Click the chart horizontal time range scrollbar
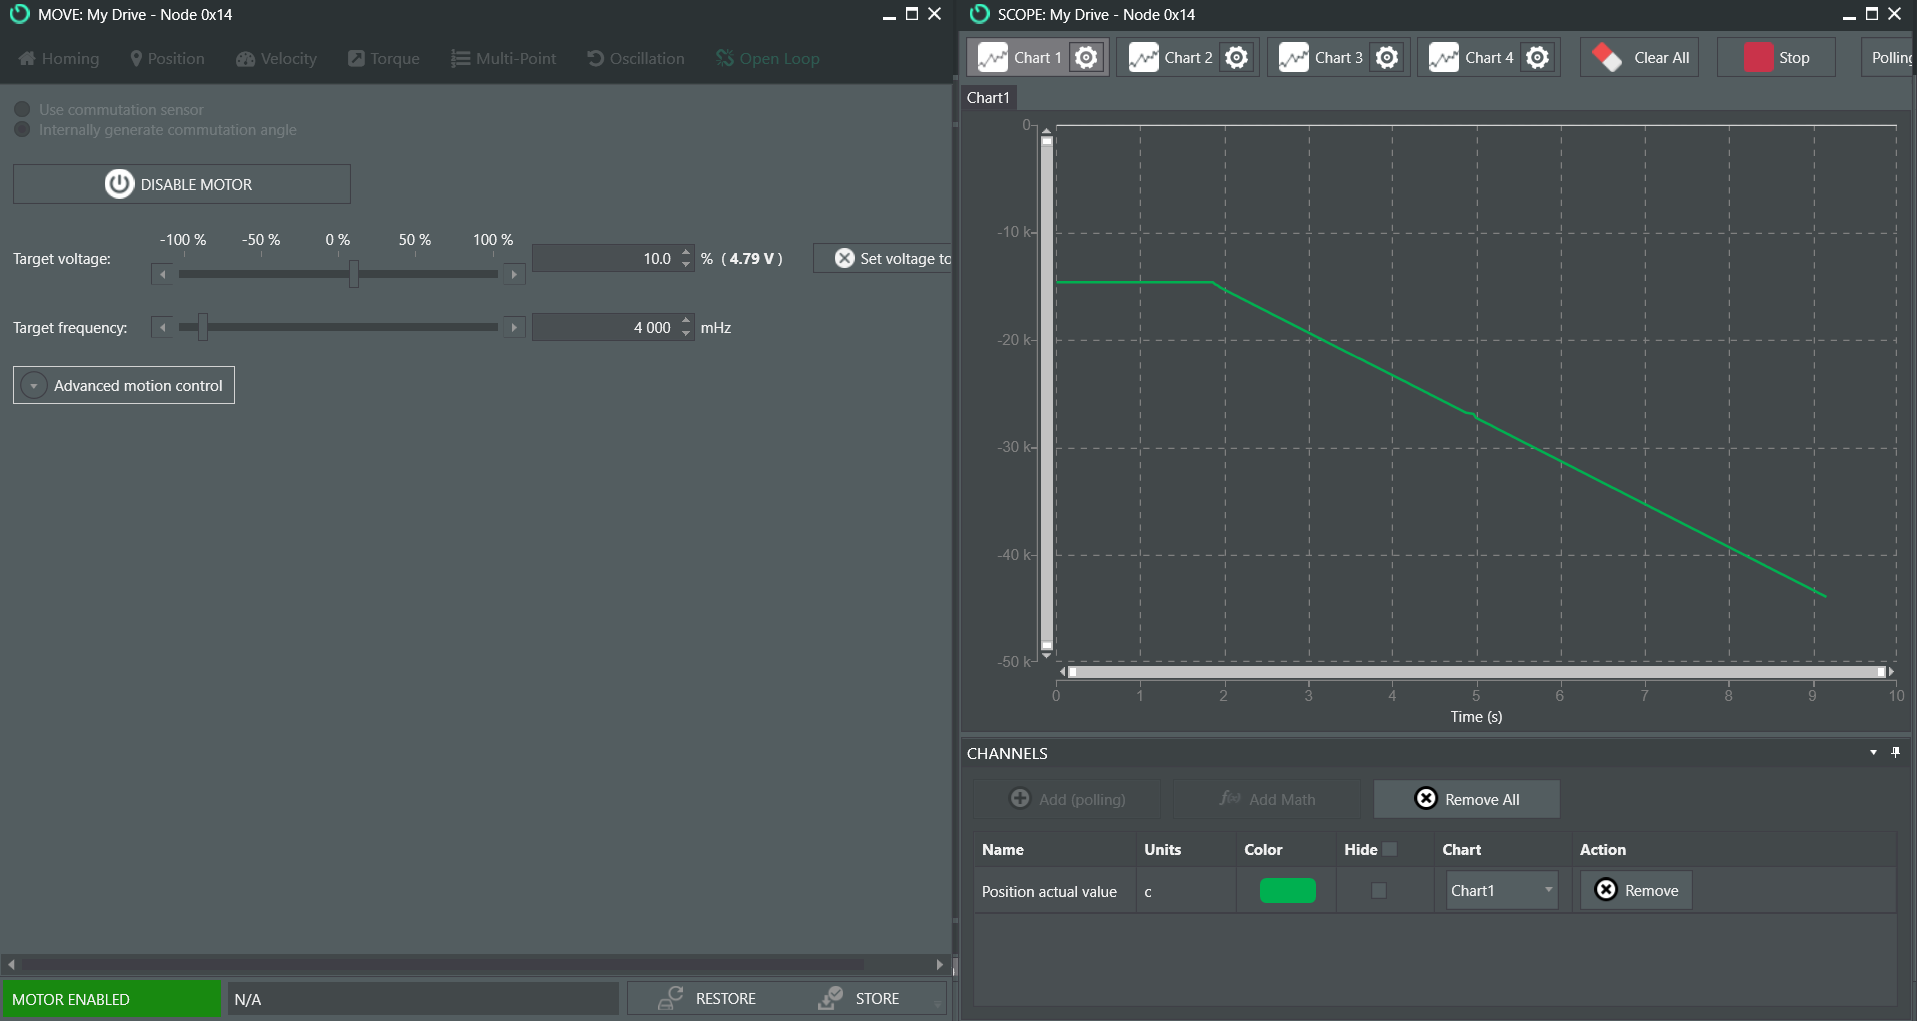 (1476, 672)
